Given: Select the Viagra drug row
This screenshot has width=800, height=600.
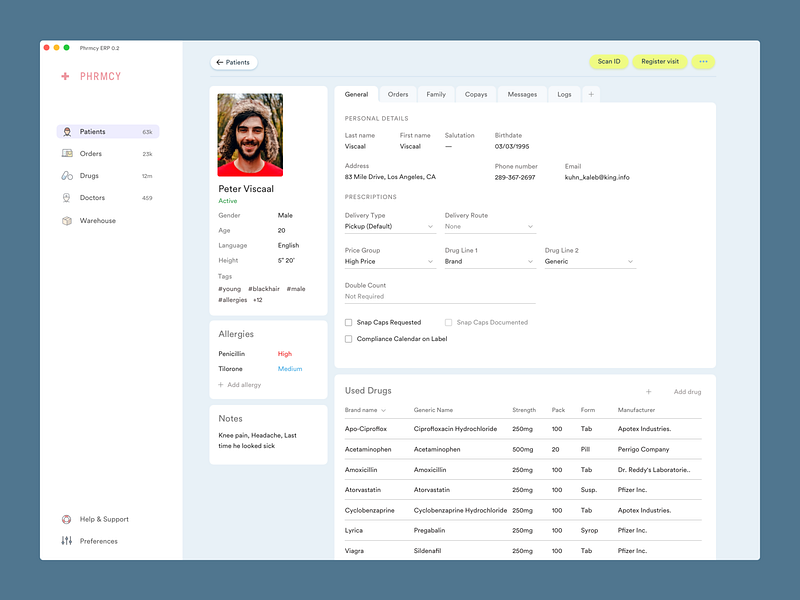Looking at the screenshot, I should (x=523, y=551).
